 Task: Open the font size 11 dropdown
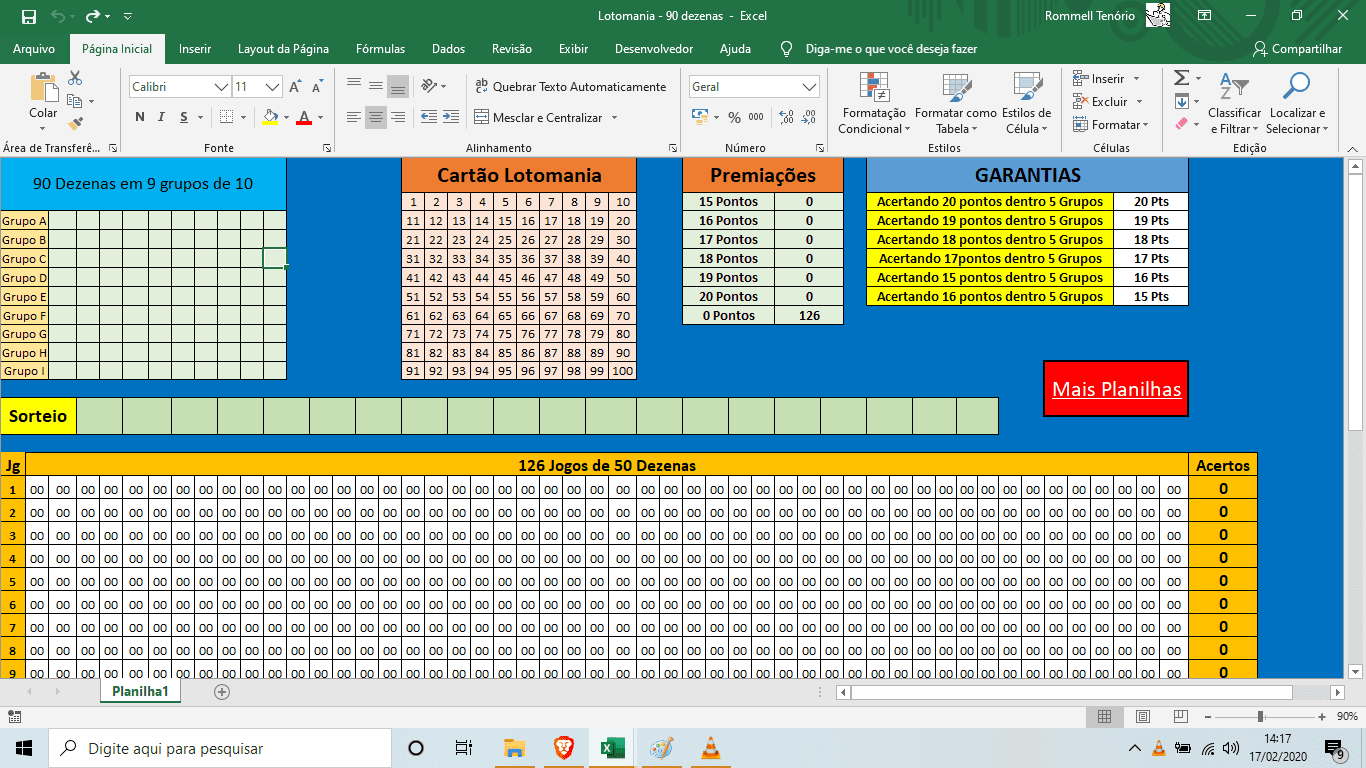click(273, 87)
